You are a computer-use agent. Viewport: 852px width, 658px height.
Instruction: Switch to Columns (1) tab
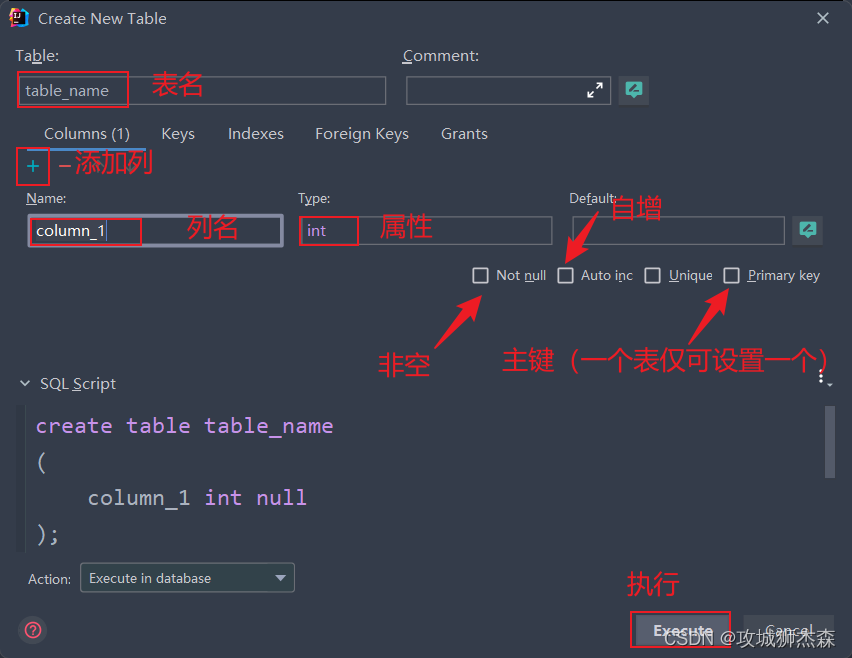87,134
